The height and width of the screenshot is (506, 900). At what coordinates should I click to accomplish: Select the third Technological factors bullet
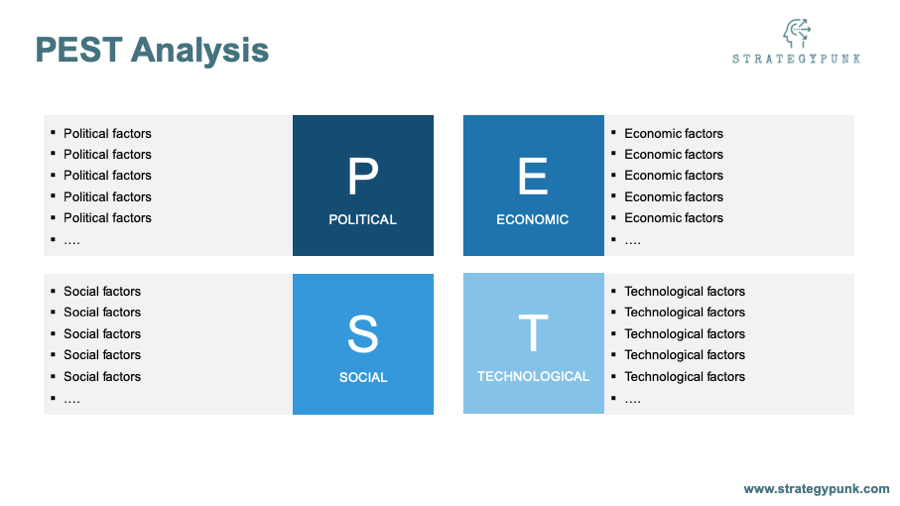coord(685,334)
